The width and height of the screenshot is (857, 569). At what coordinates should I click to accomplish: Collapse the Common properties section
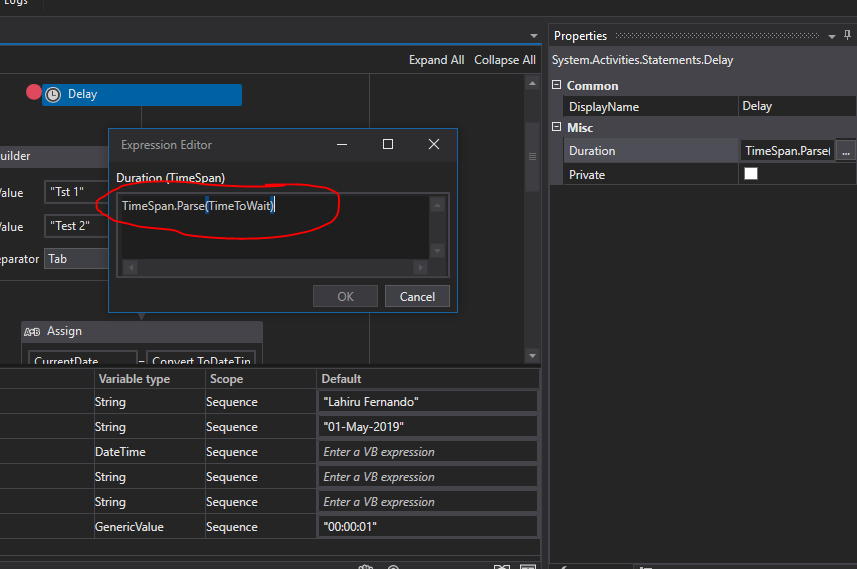click(556, 85)
